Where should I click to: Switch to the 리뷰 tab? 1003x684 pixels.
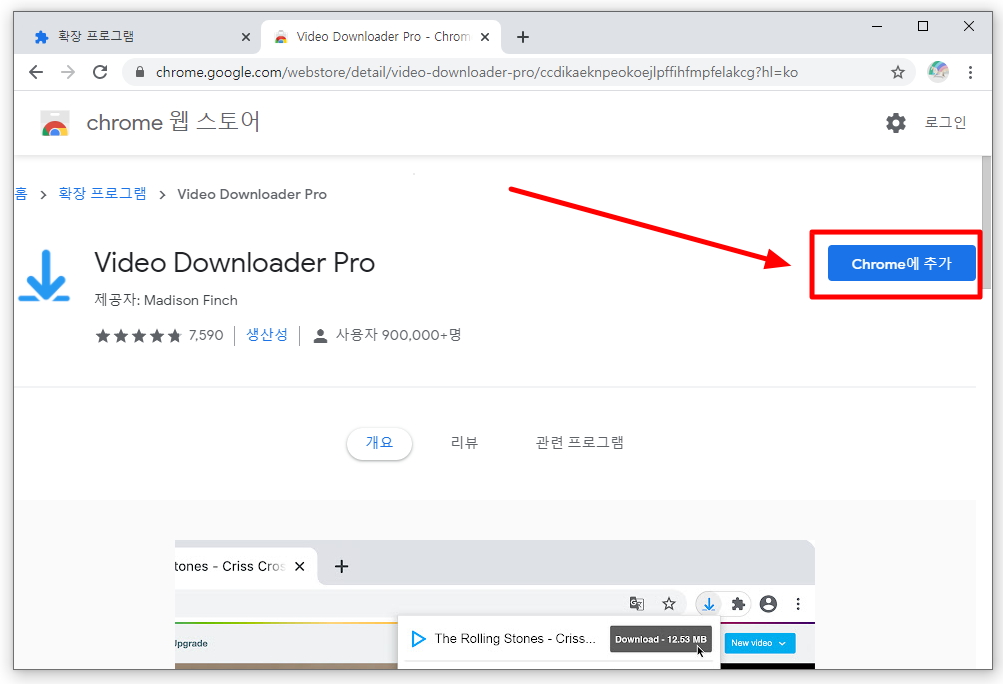(464, 443)
